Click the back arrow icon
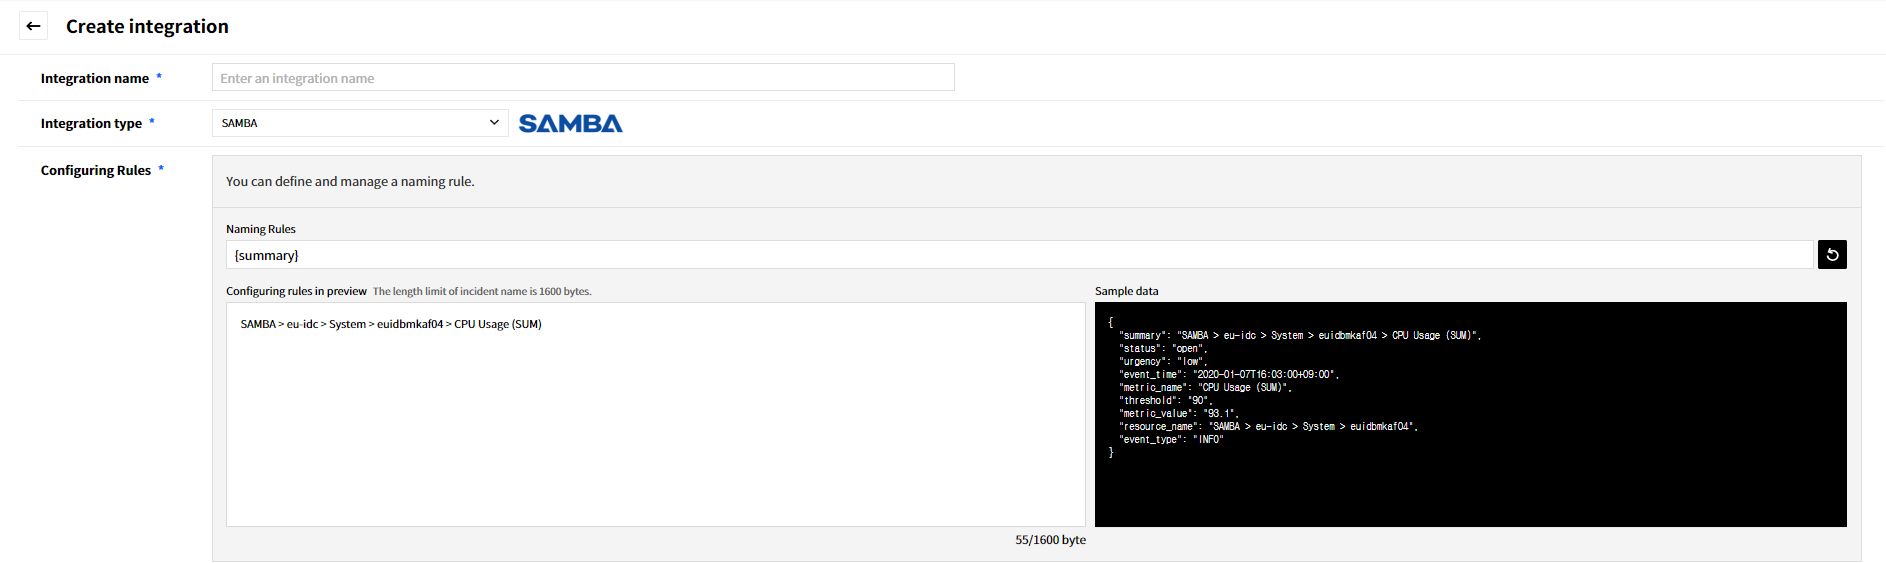Viewport: 1886px width, 563px height. coord(33,26)
